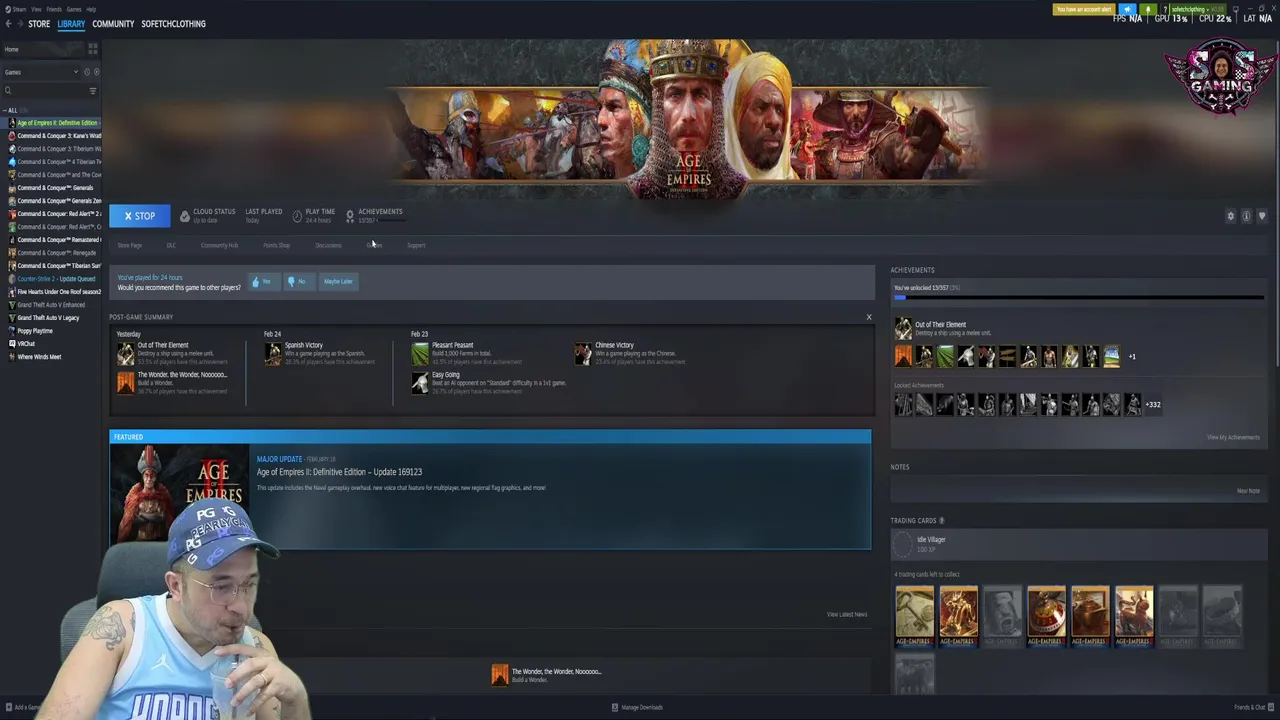Open game settings gear icon

click(x=1231, y=216)
